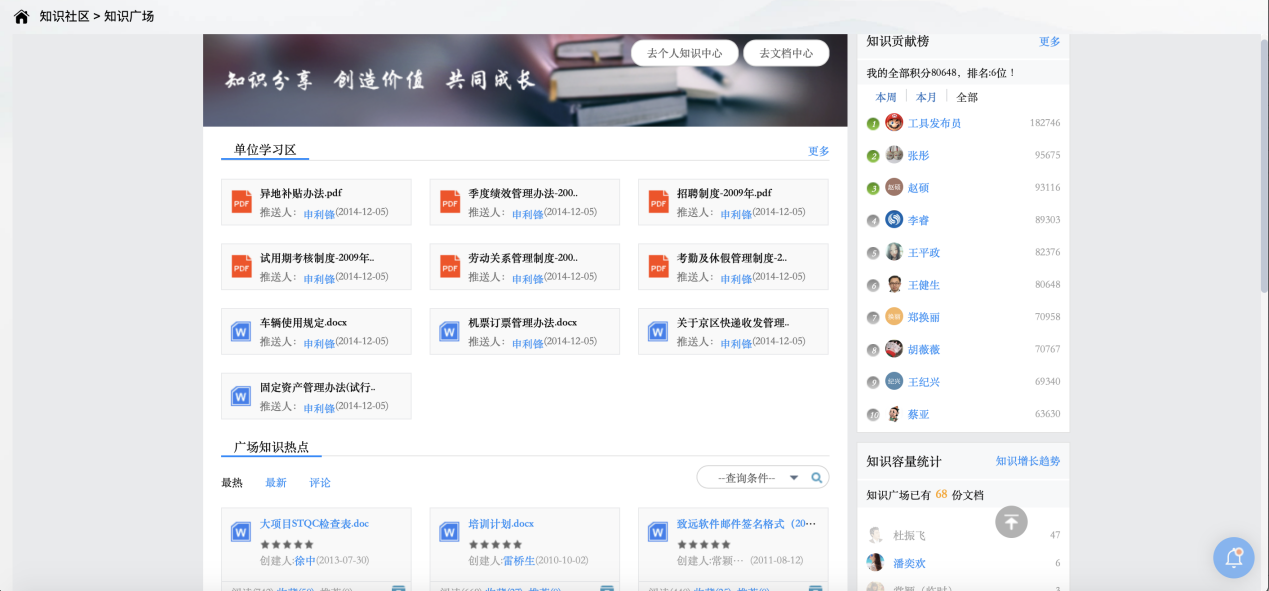Click the back-to-top arrow button

point(1011,522)
